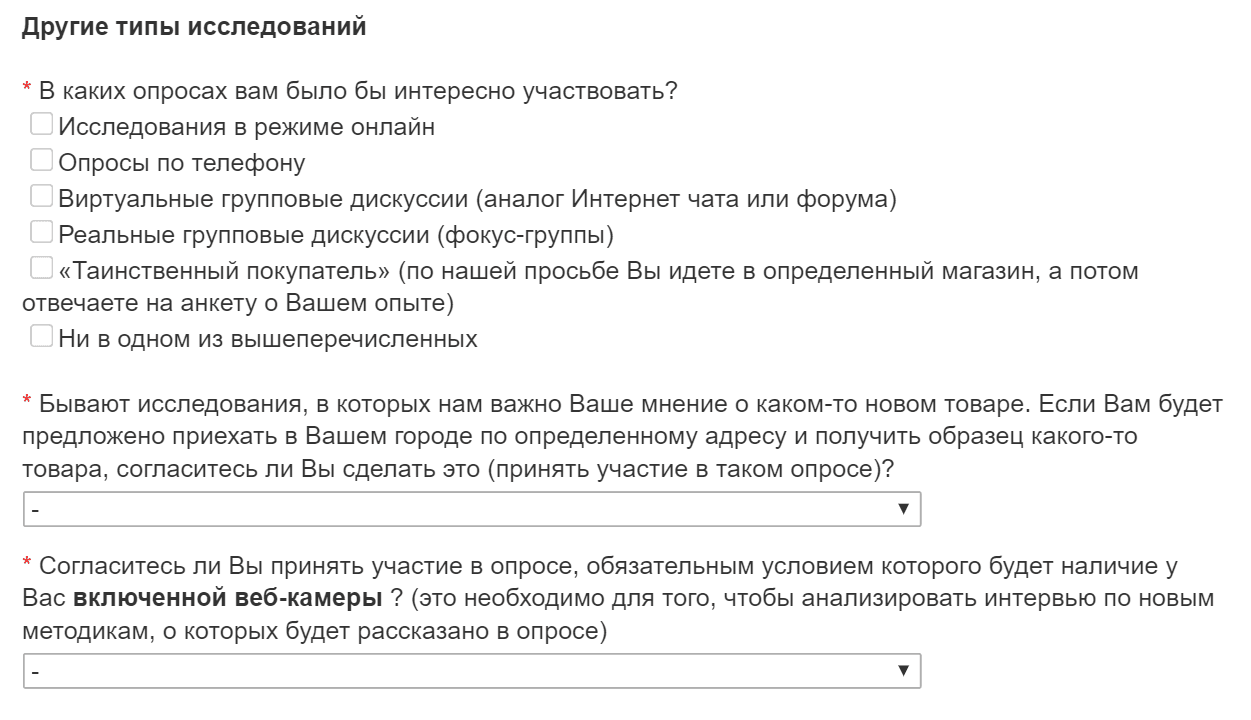Viewport: 1251px width, 720px height.
Task: Enable the "Опросы по телефону" checkbox
Action: click(x=40, y=158)
